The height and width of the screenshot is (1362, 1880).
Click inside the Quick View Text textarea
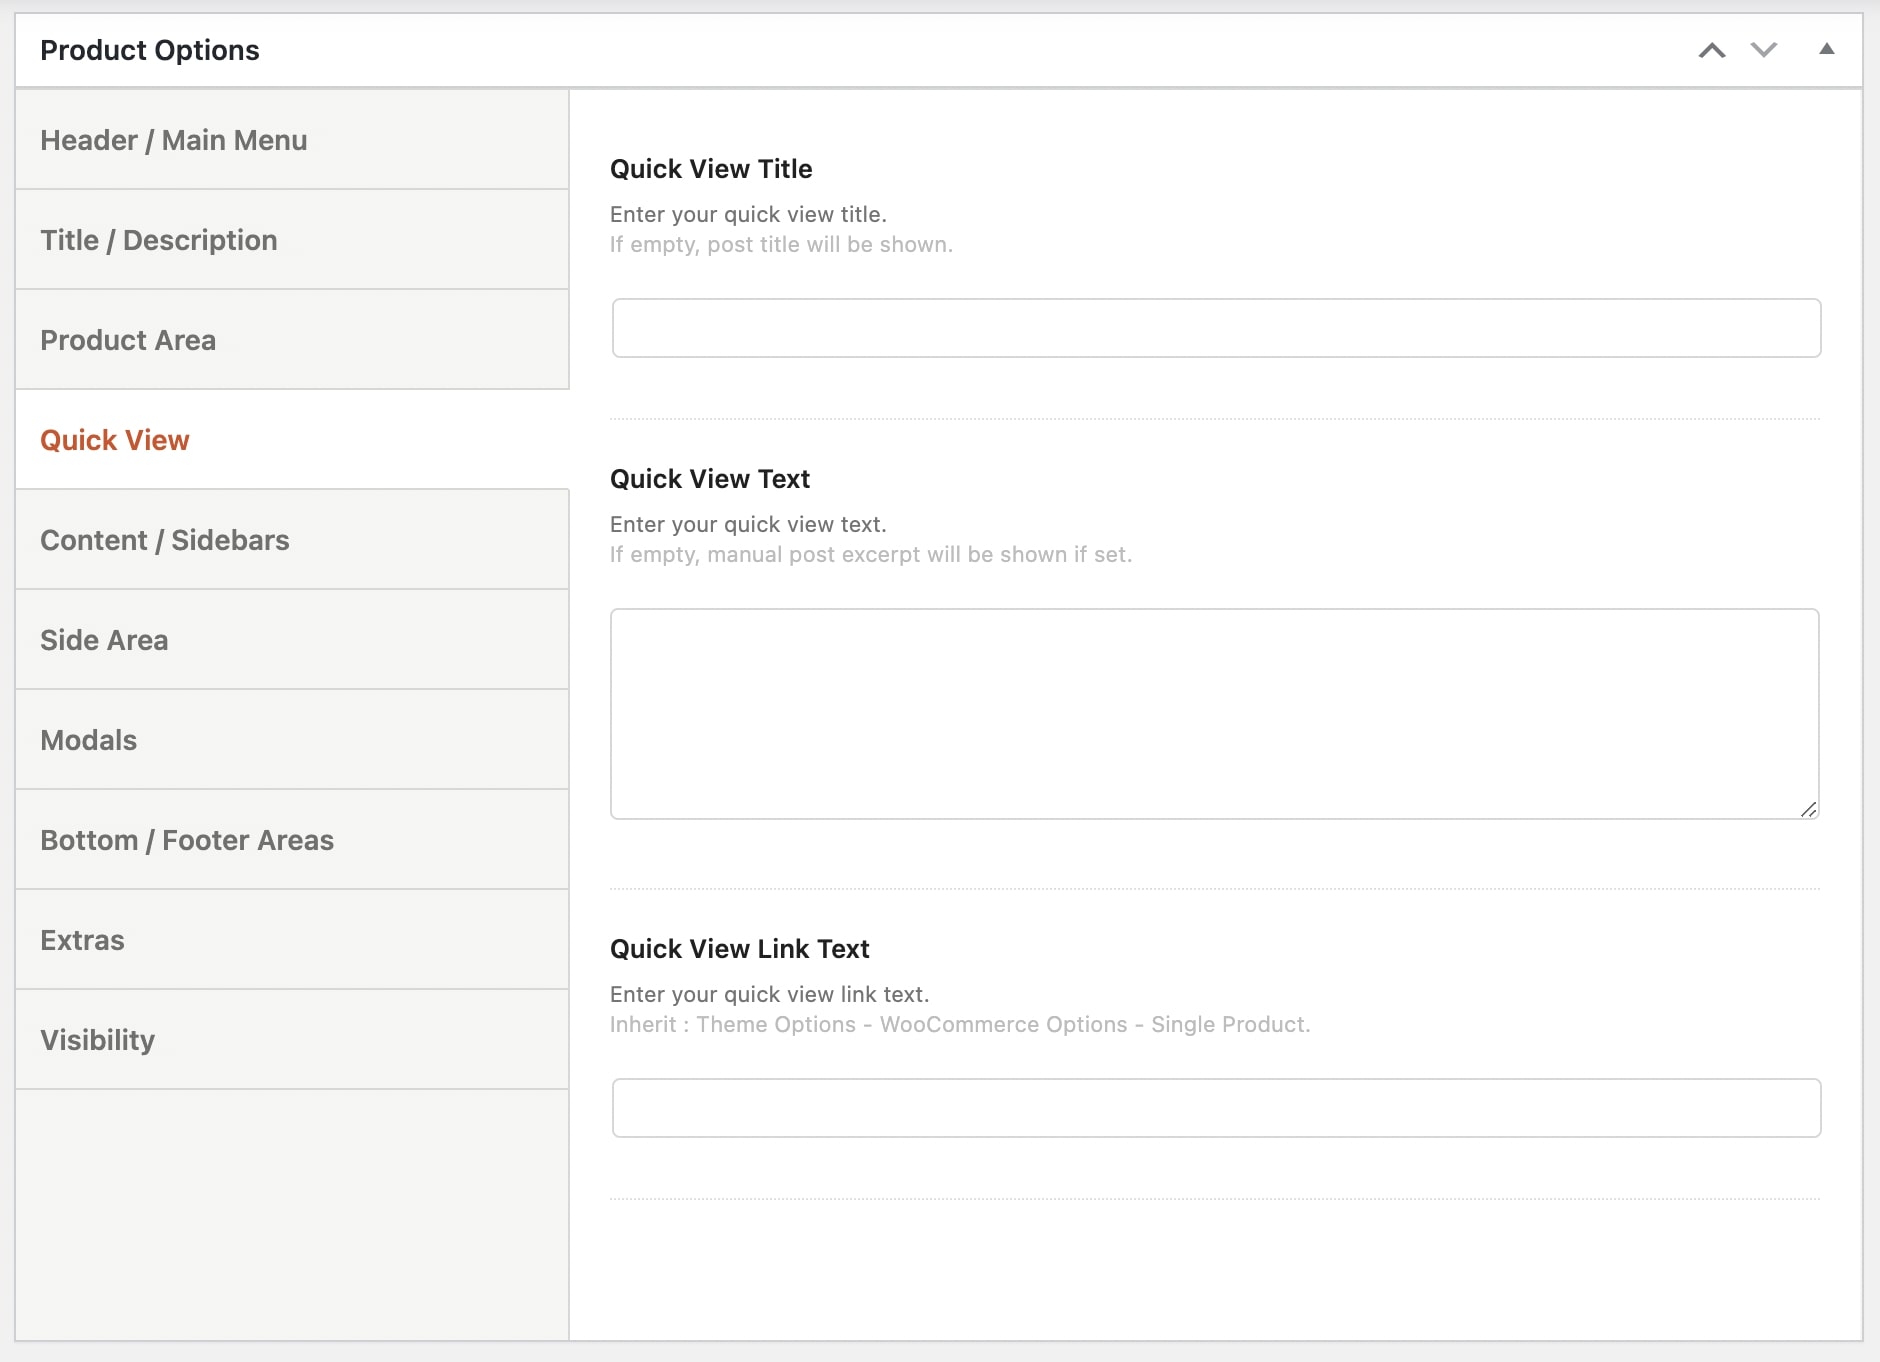pos(1214,713)
